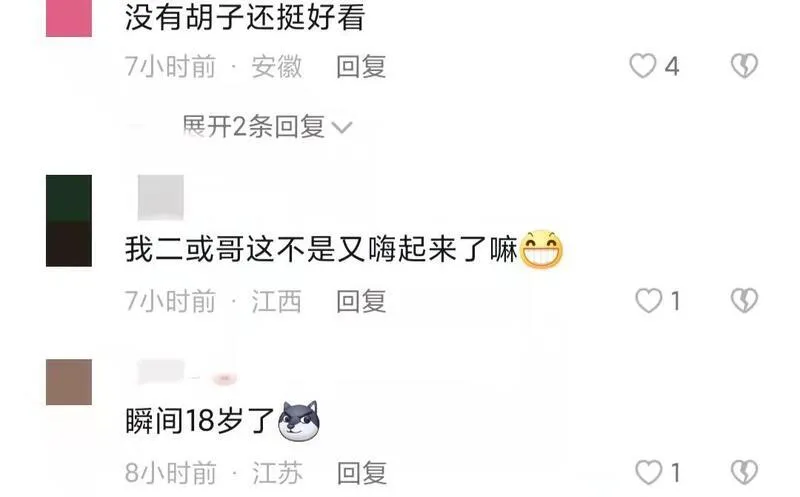This screenshot has height=497, width=800.
Task: Select the comment text 没有胡子还挺好看
Action: click(x=245, y=17)
